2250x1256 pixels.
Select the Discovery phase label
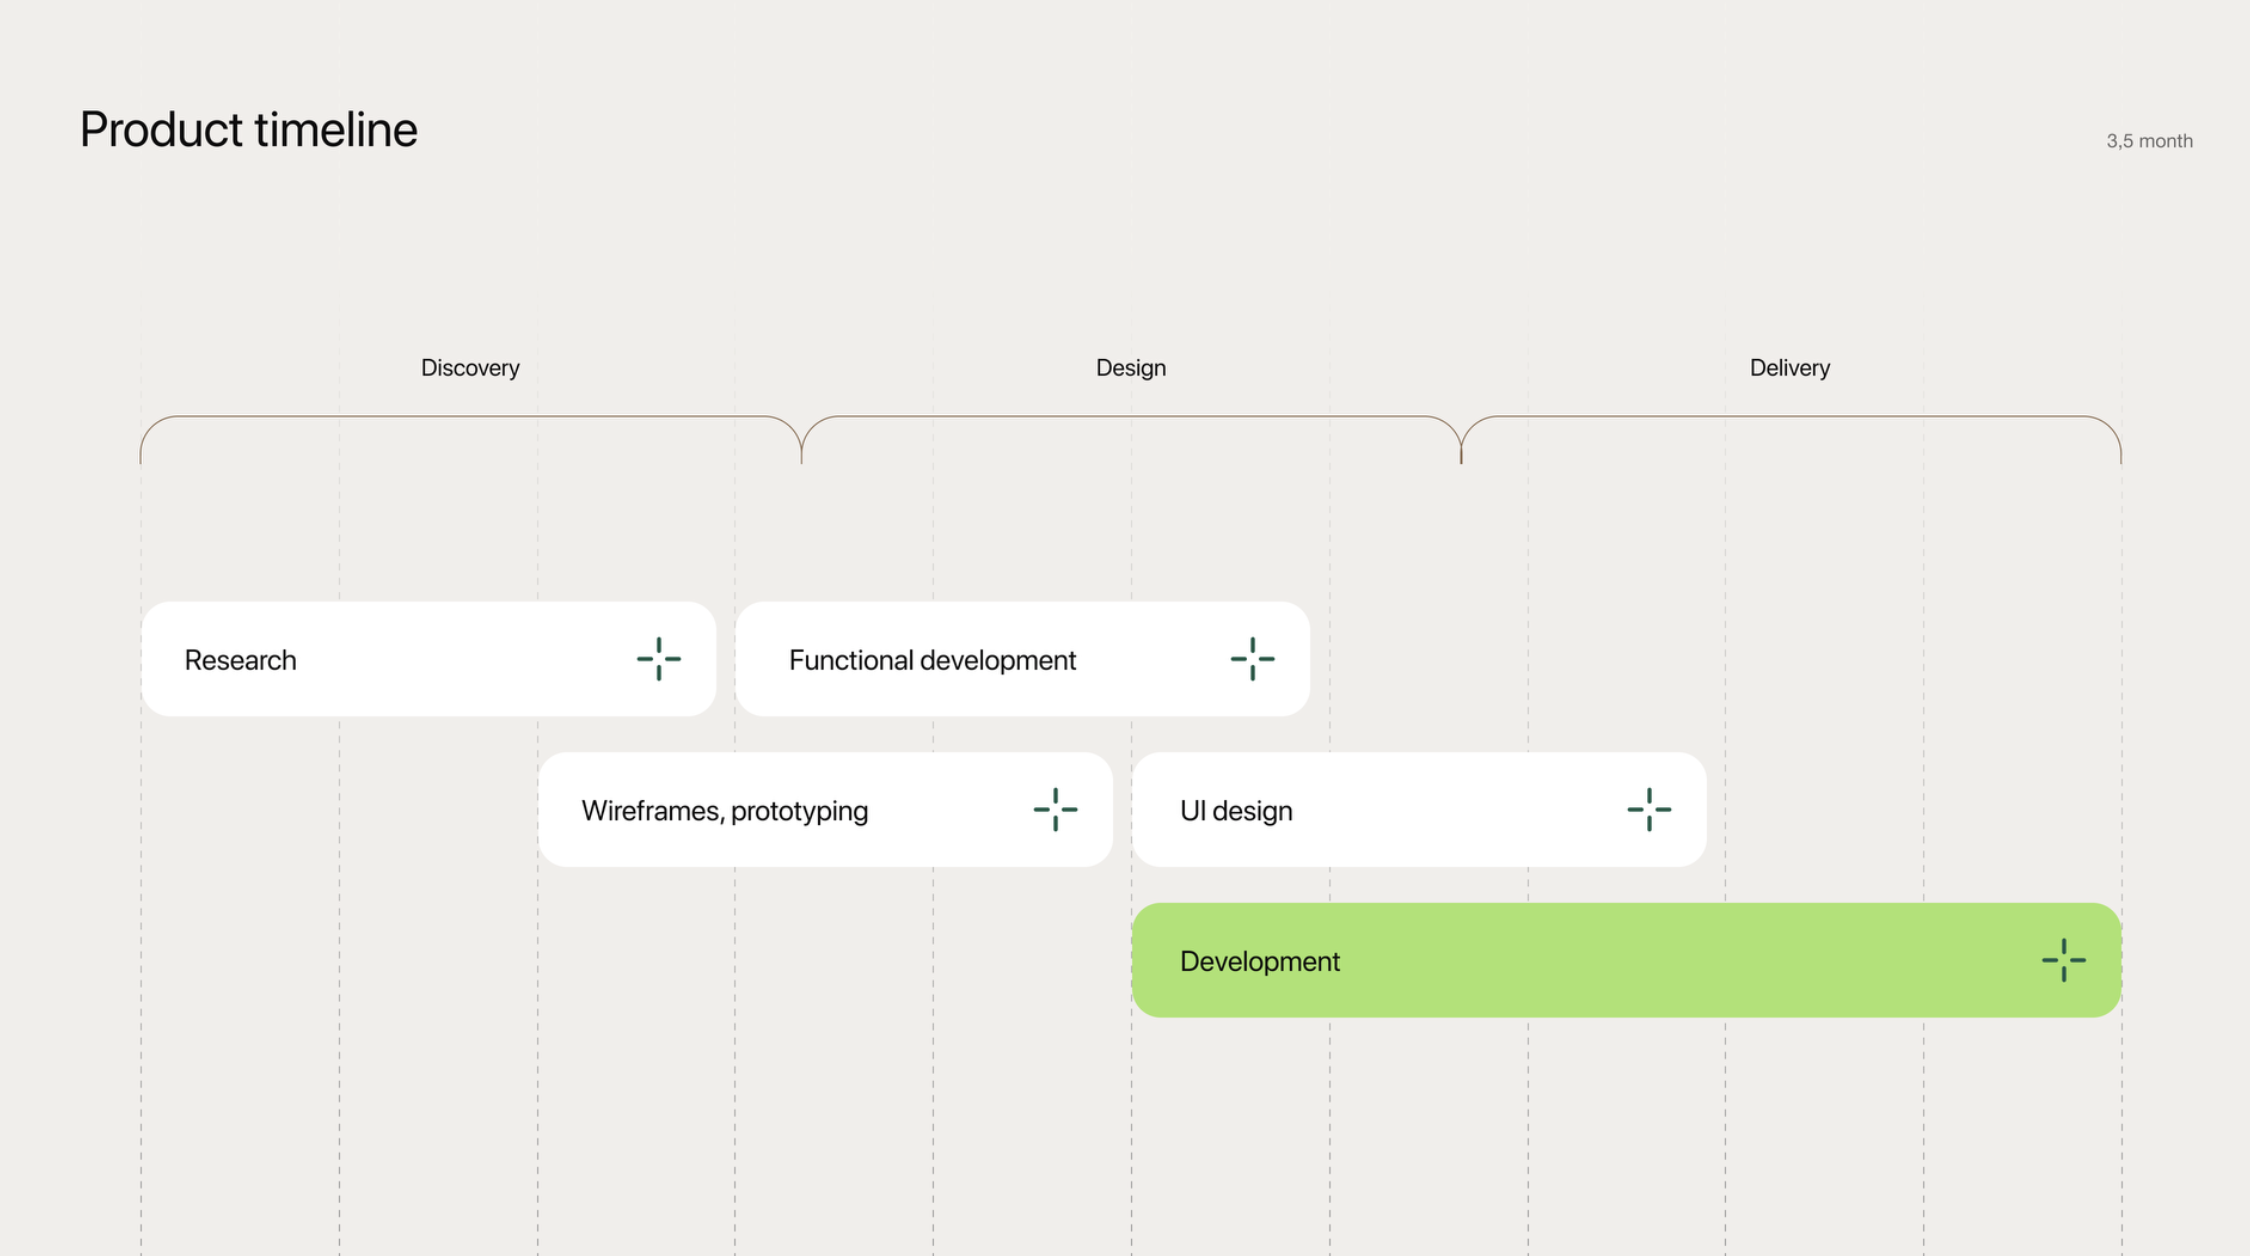tap(470, 368)
